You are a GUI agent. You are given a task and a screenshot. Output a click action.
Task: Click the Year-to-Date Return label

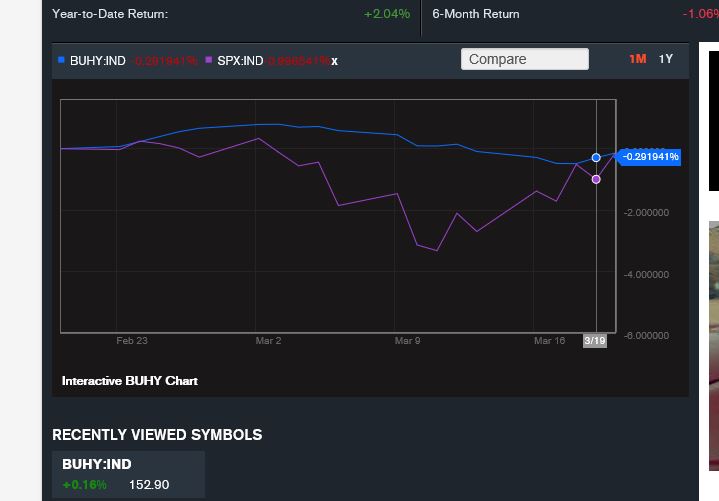(x=110, y=14)
